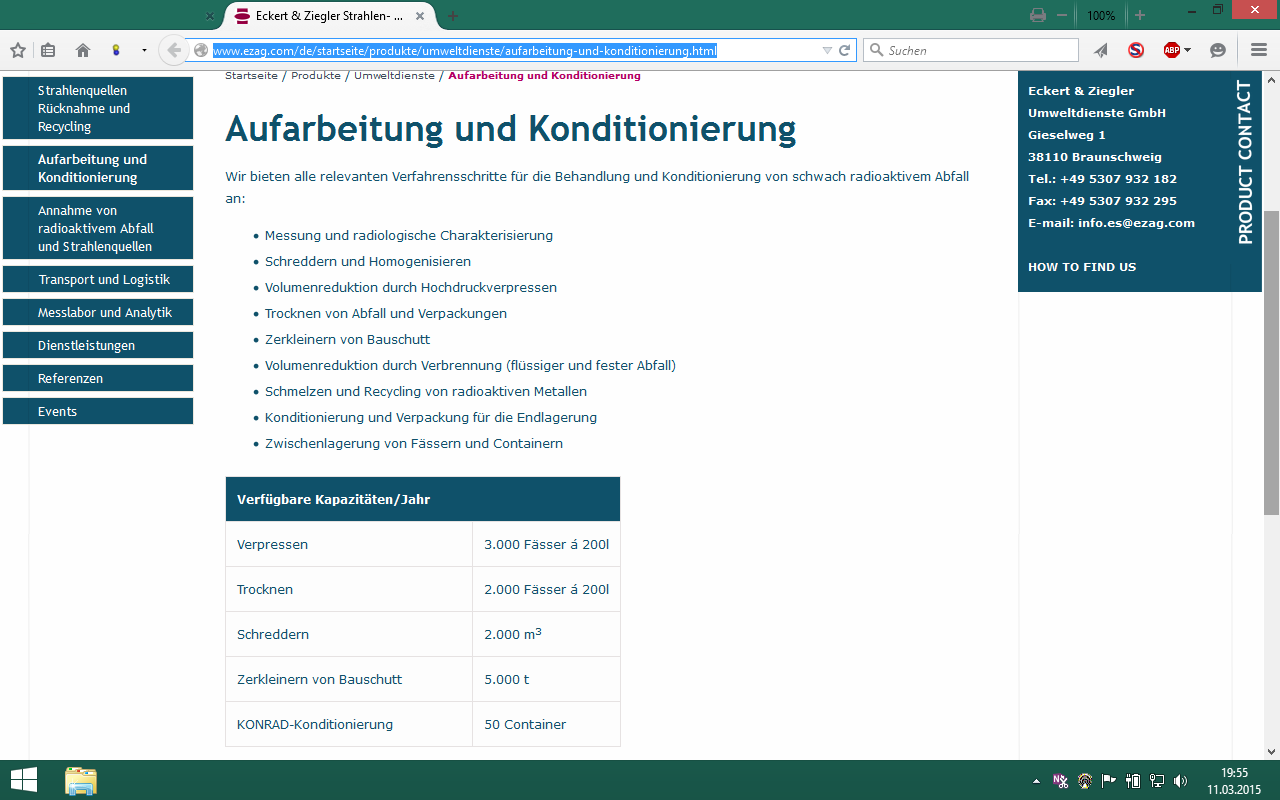This screenshot has width=1280, height=800.
Task: Click Verfügbare Kapazitäten/Jahr table header
Action: (x=423, y=499)
